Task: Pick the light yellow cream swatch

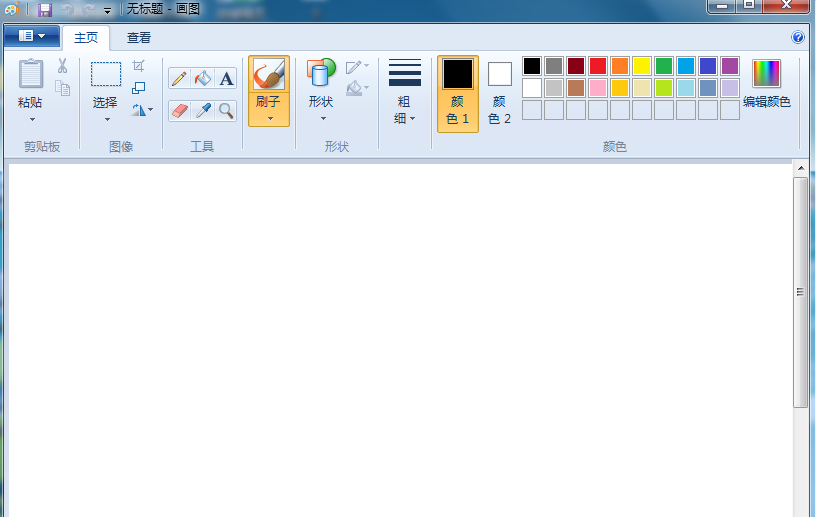Action: pyautogui.click(x=642, y=88)
